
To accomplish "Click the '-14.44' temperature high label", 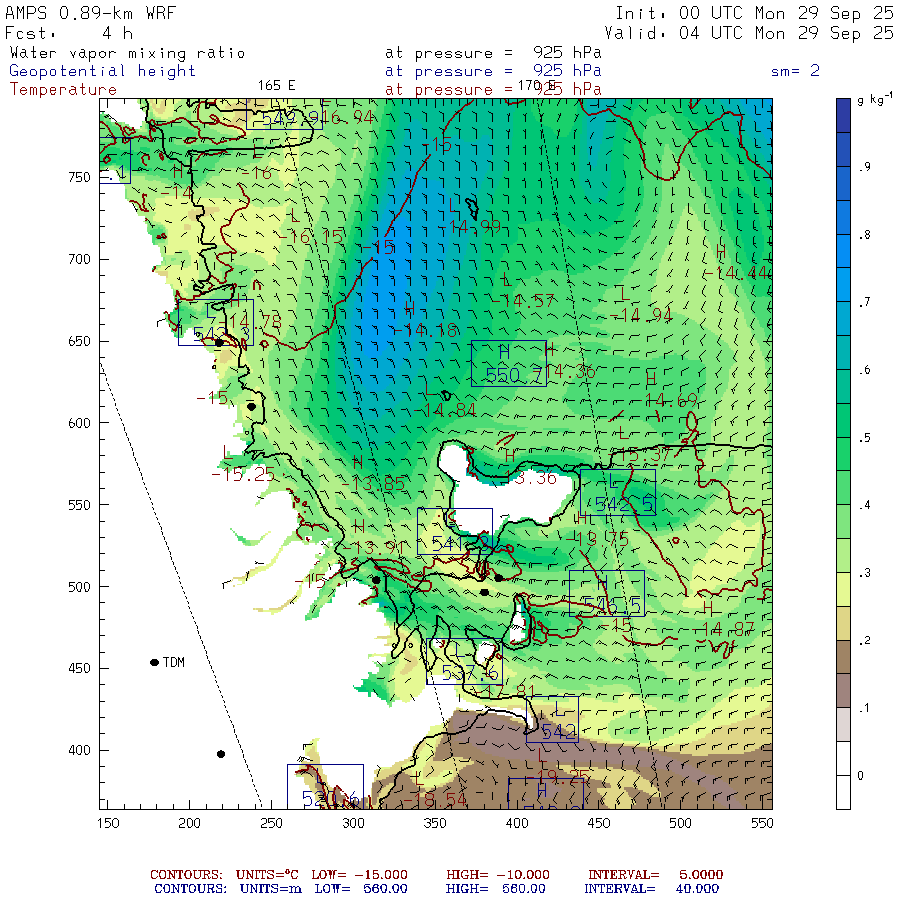I will pyautogui.click(x=738, y=273).
